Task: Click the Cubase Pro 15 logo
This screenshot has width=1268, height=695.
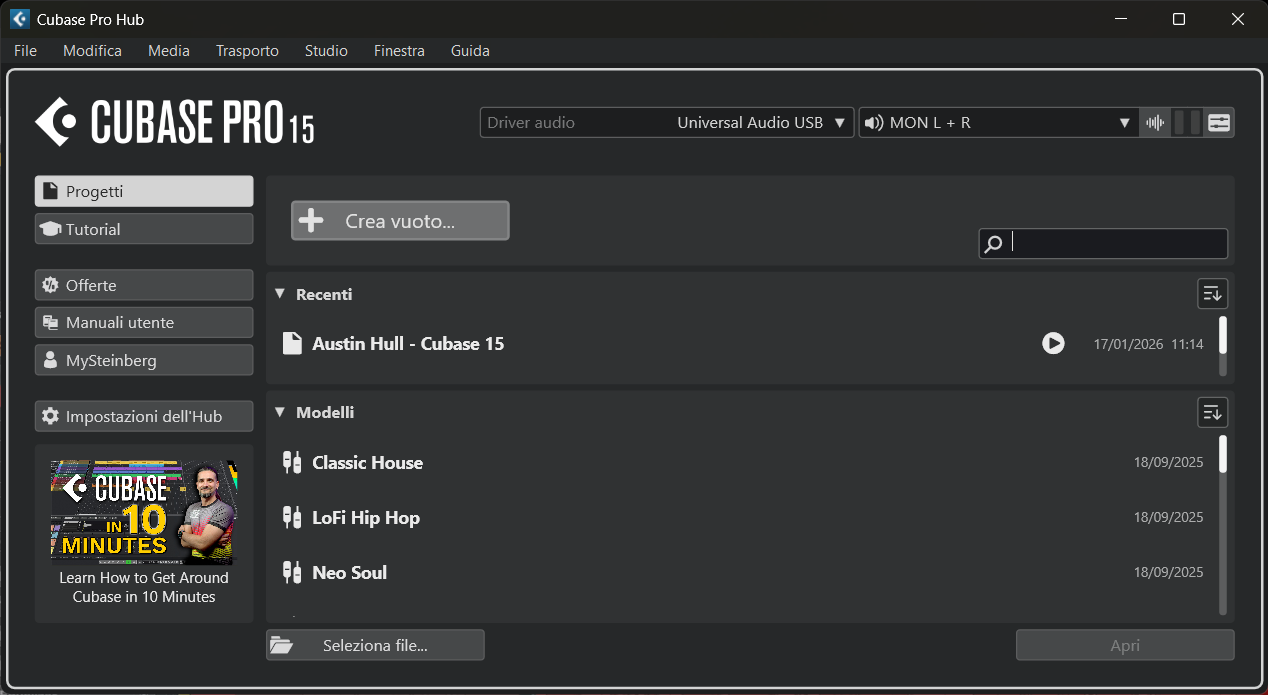Action: [175, 123]
